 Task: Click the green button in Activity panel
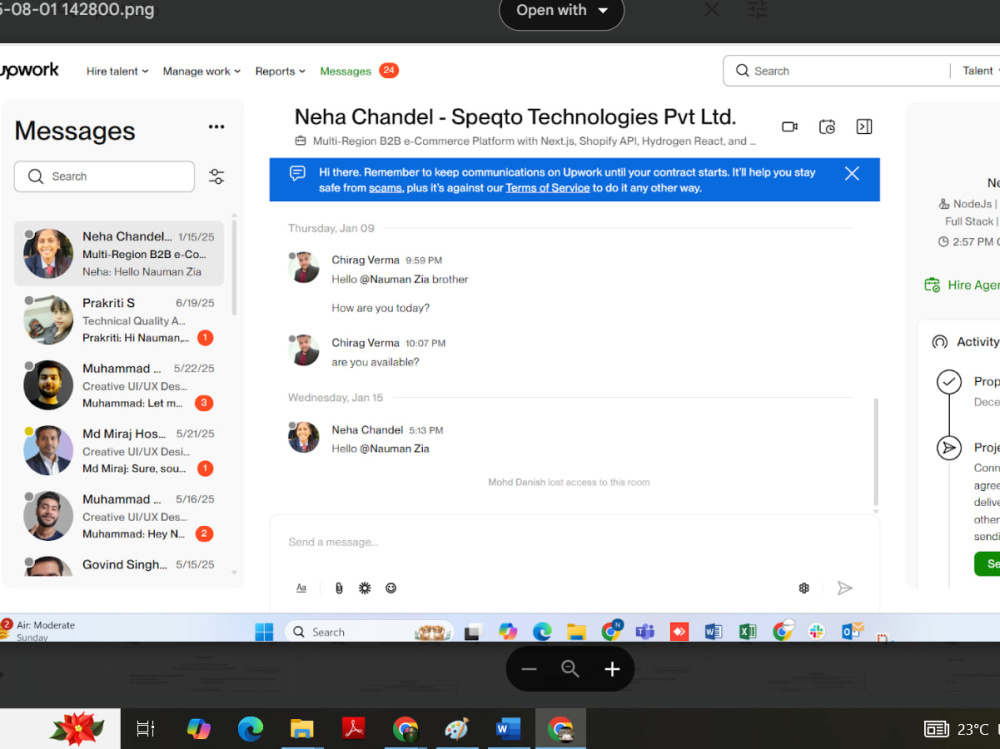tap(987, 563)
